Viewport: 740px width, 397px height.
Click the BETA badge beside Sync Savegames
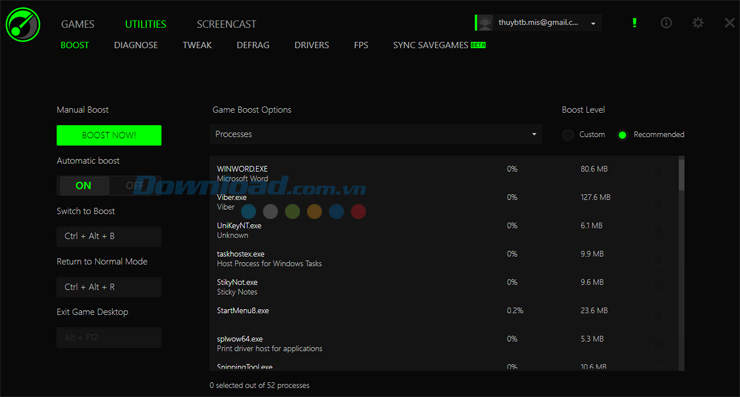point(478,45)
